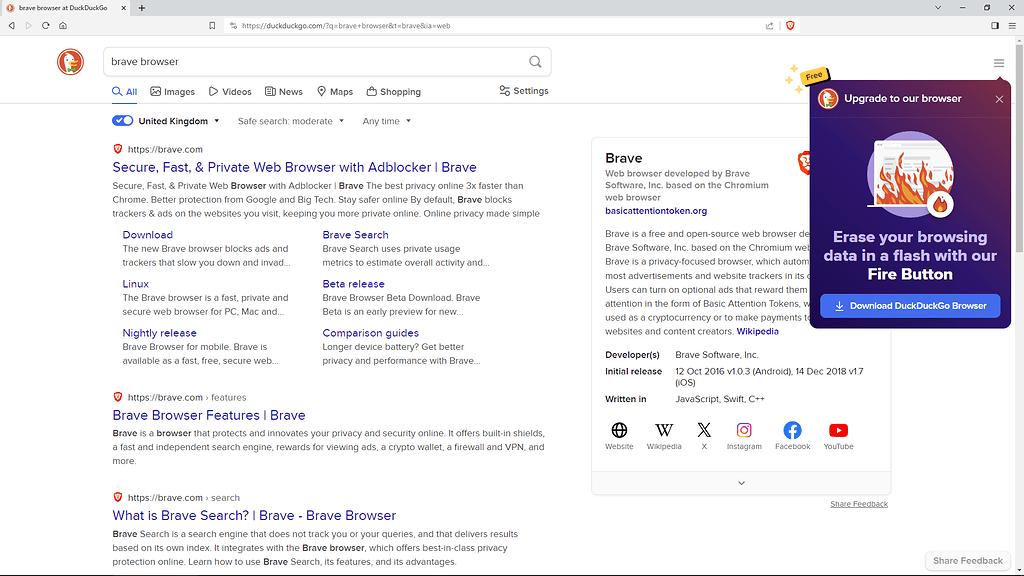Click the browser forward arrow

(28, 25)
